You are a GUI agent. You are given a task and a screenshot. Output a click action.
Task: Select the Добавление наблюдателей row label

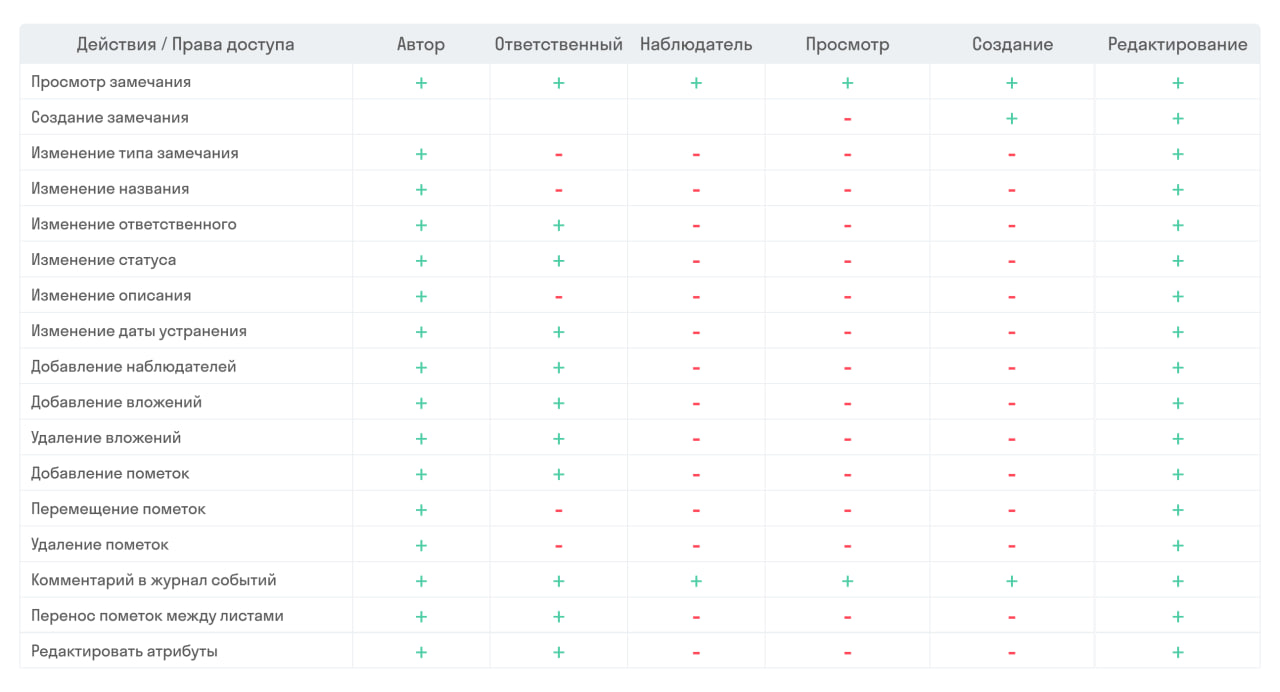133,367
